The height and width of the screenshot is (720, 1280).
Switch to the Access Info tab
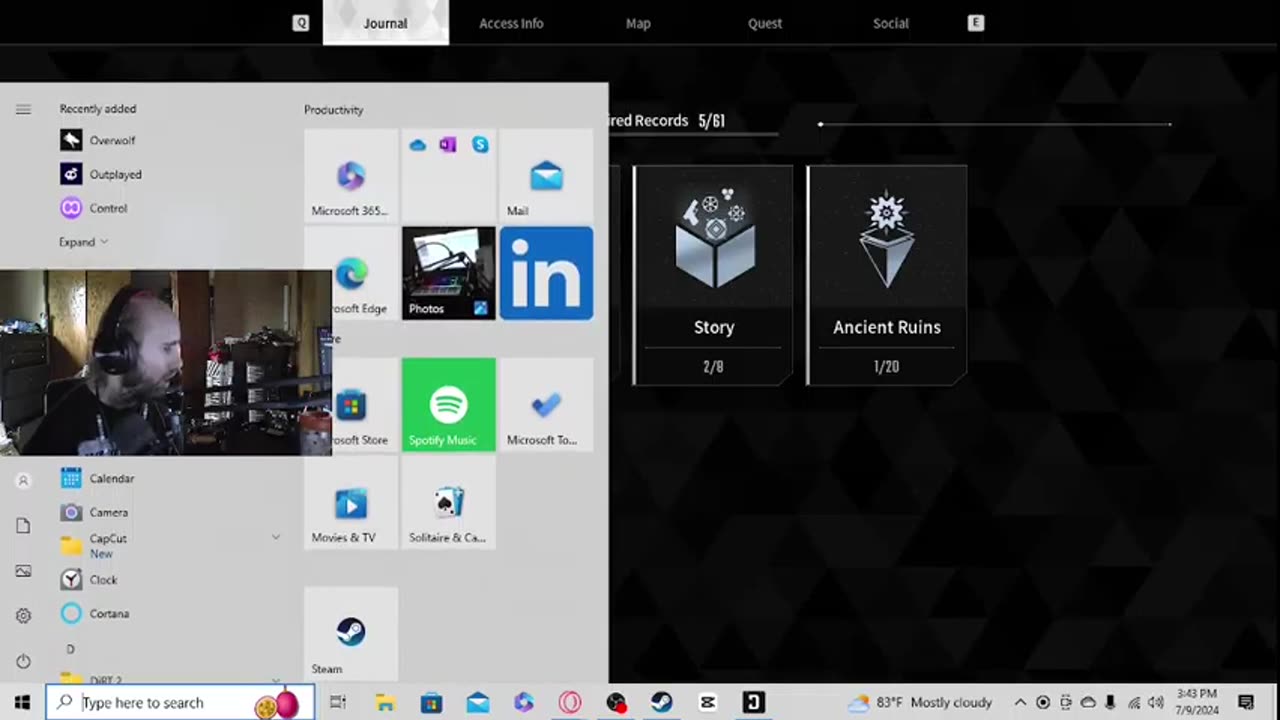(x=511, y=23)
